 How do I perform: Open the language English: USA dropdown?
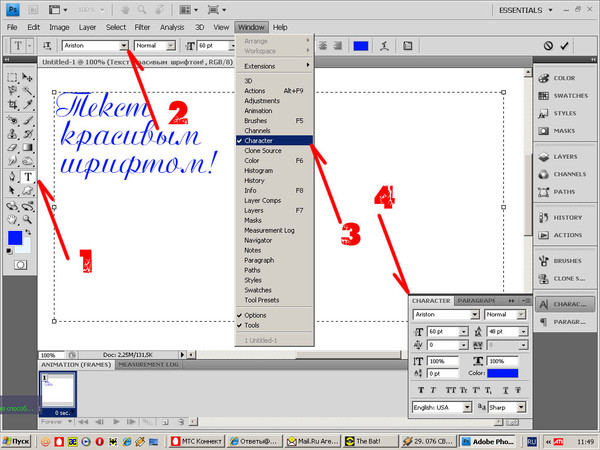pyautogui.click(x=467, y=407)
